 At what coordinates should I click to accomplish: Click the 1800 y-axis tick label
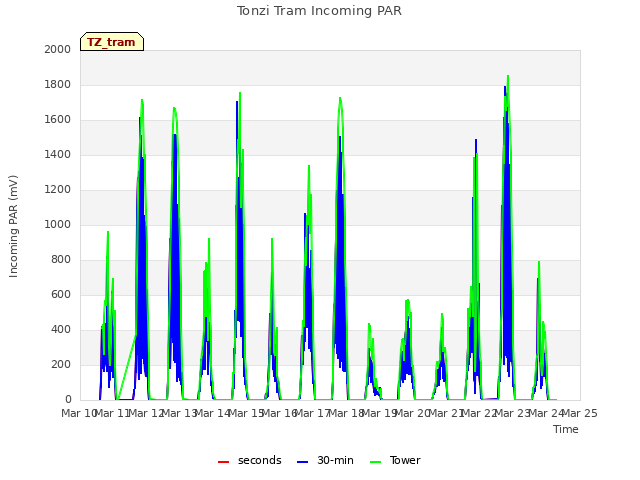(x=58, y=84)
